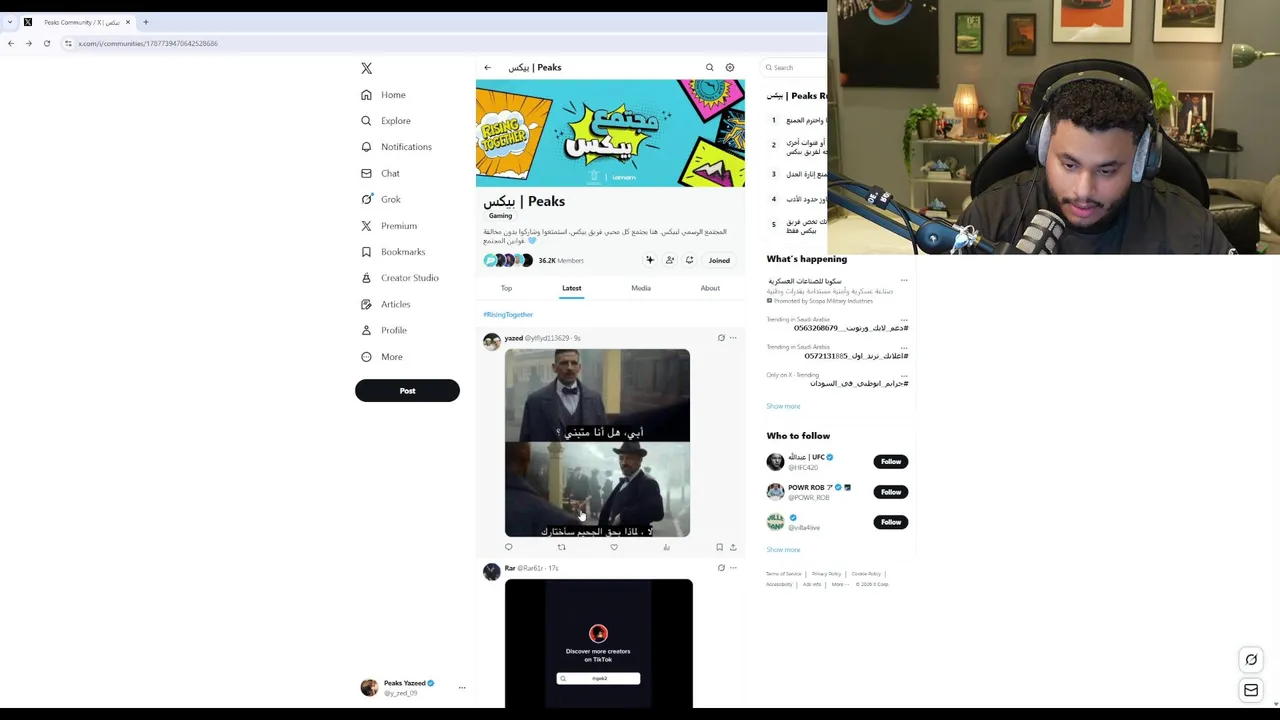Viewport: 1280px width, 720px height.
Task: Switch to the About tab
Action: pyautogui.click(x=710, y=288)
